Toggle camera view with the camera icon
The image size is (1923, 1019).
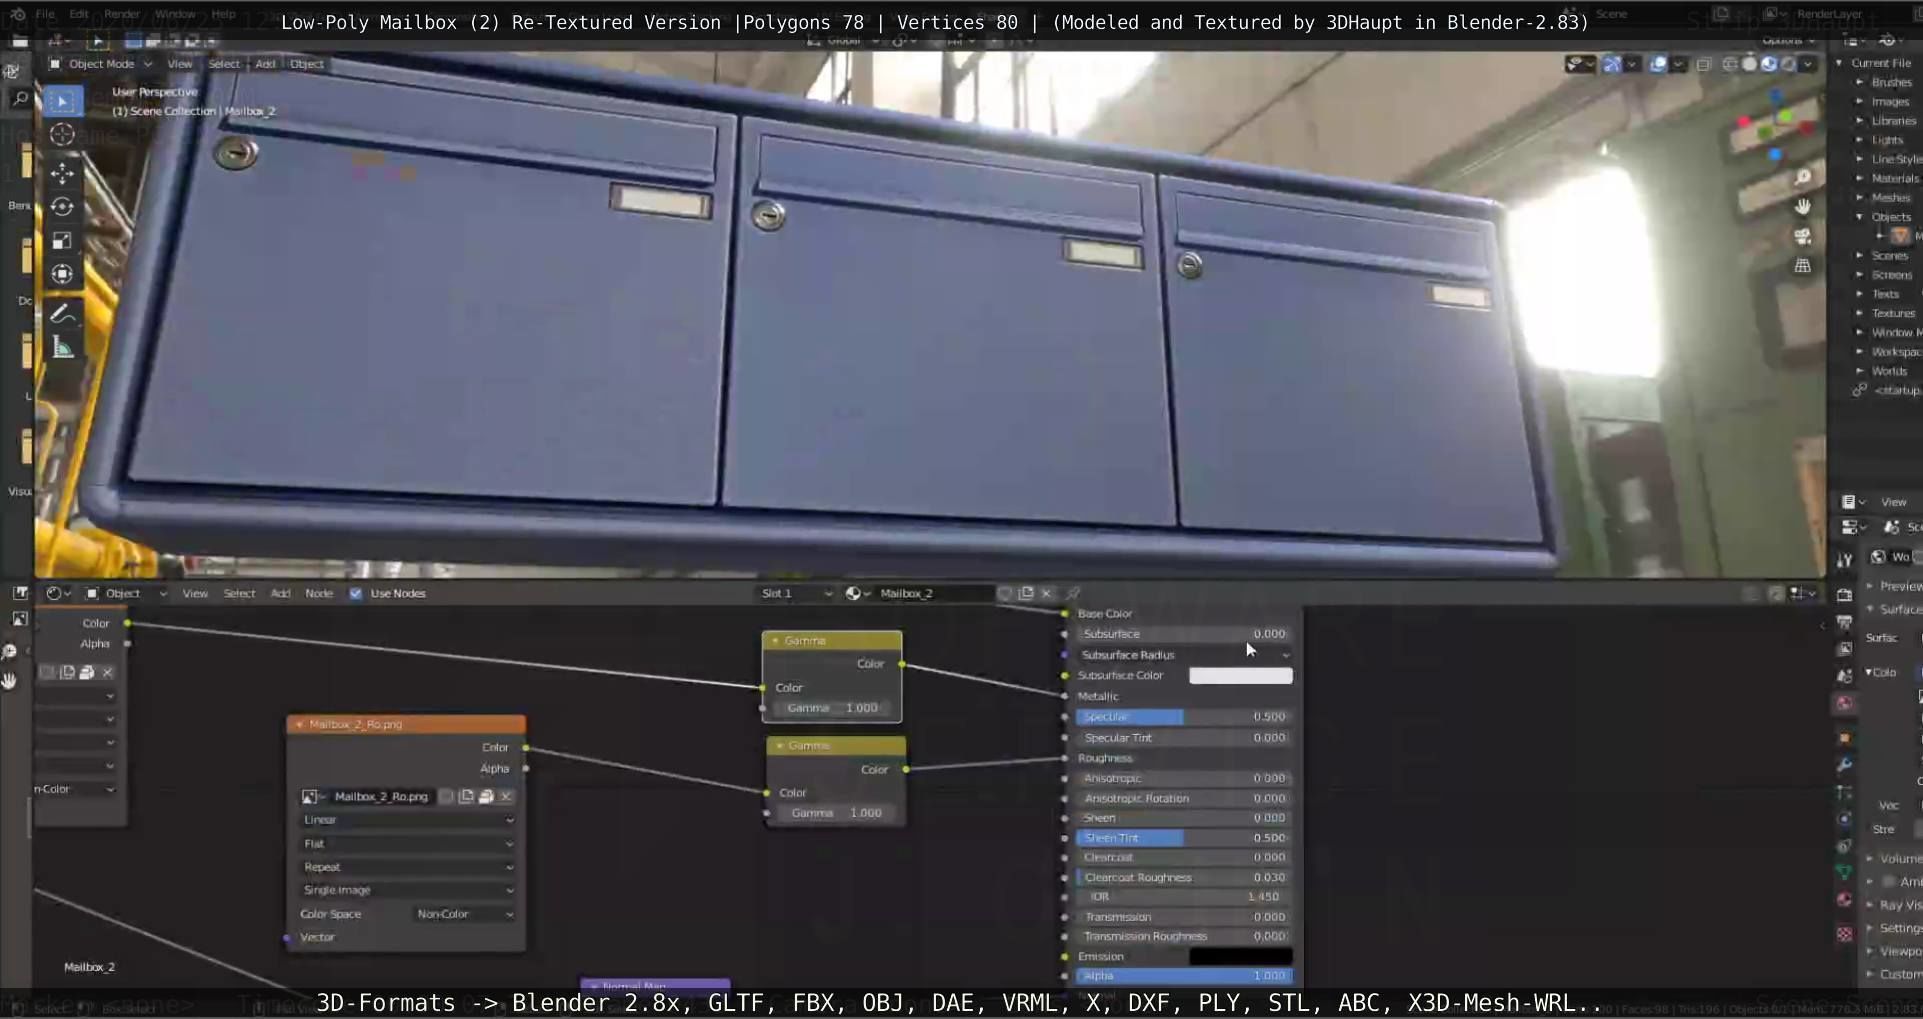(x=1802, y=236)
